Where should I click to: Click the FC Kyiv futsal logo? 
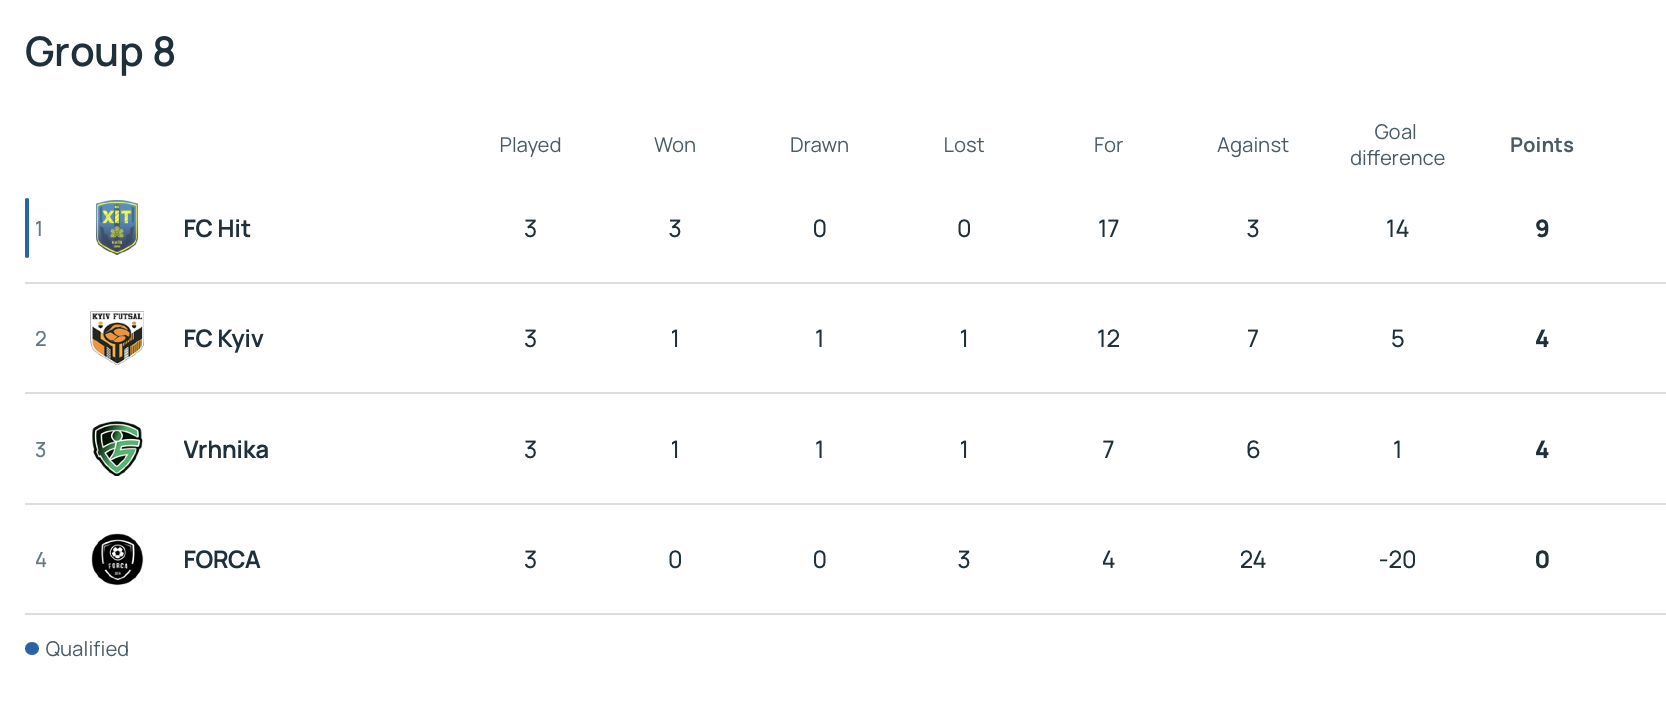coord(117,338)
